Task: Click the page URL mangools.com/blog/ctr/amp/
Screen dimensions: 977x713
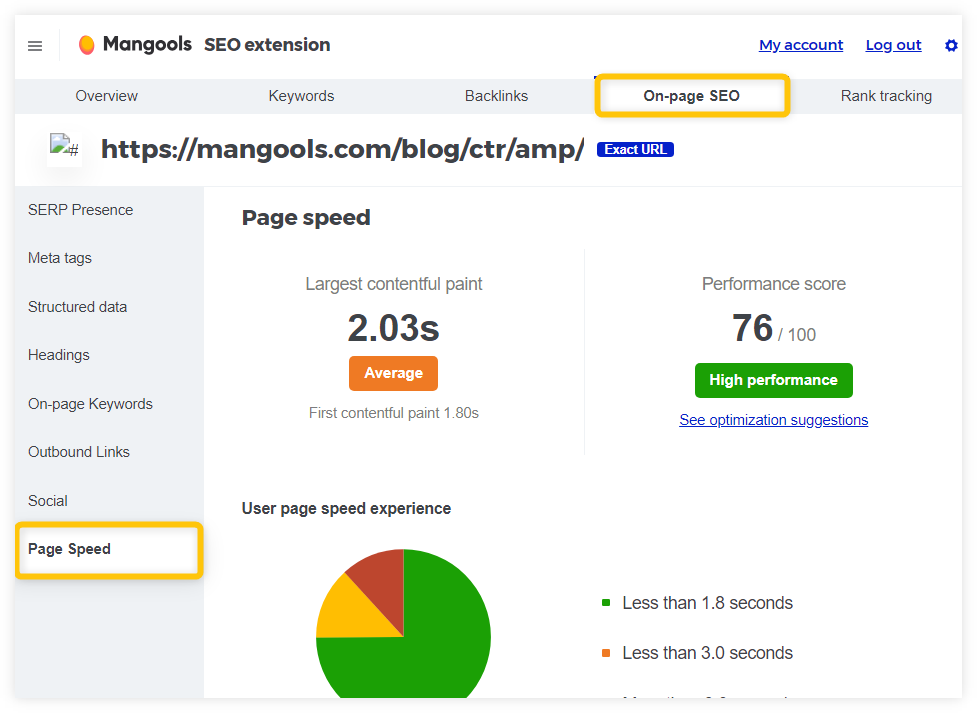Action: pos(343,150)
